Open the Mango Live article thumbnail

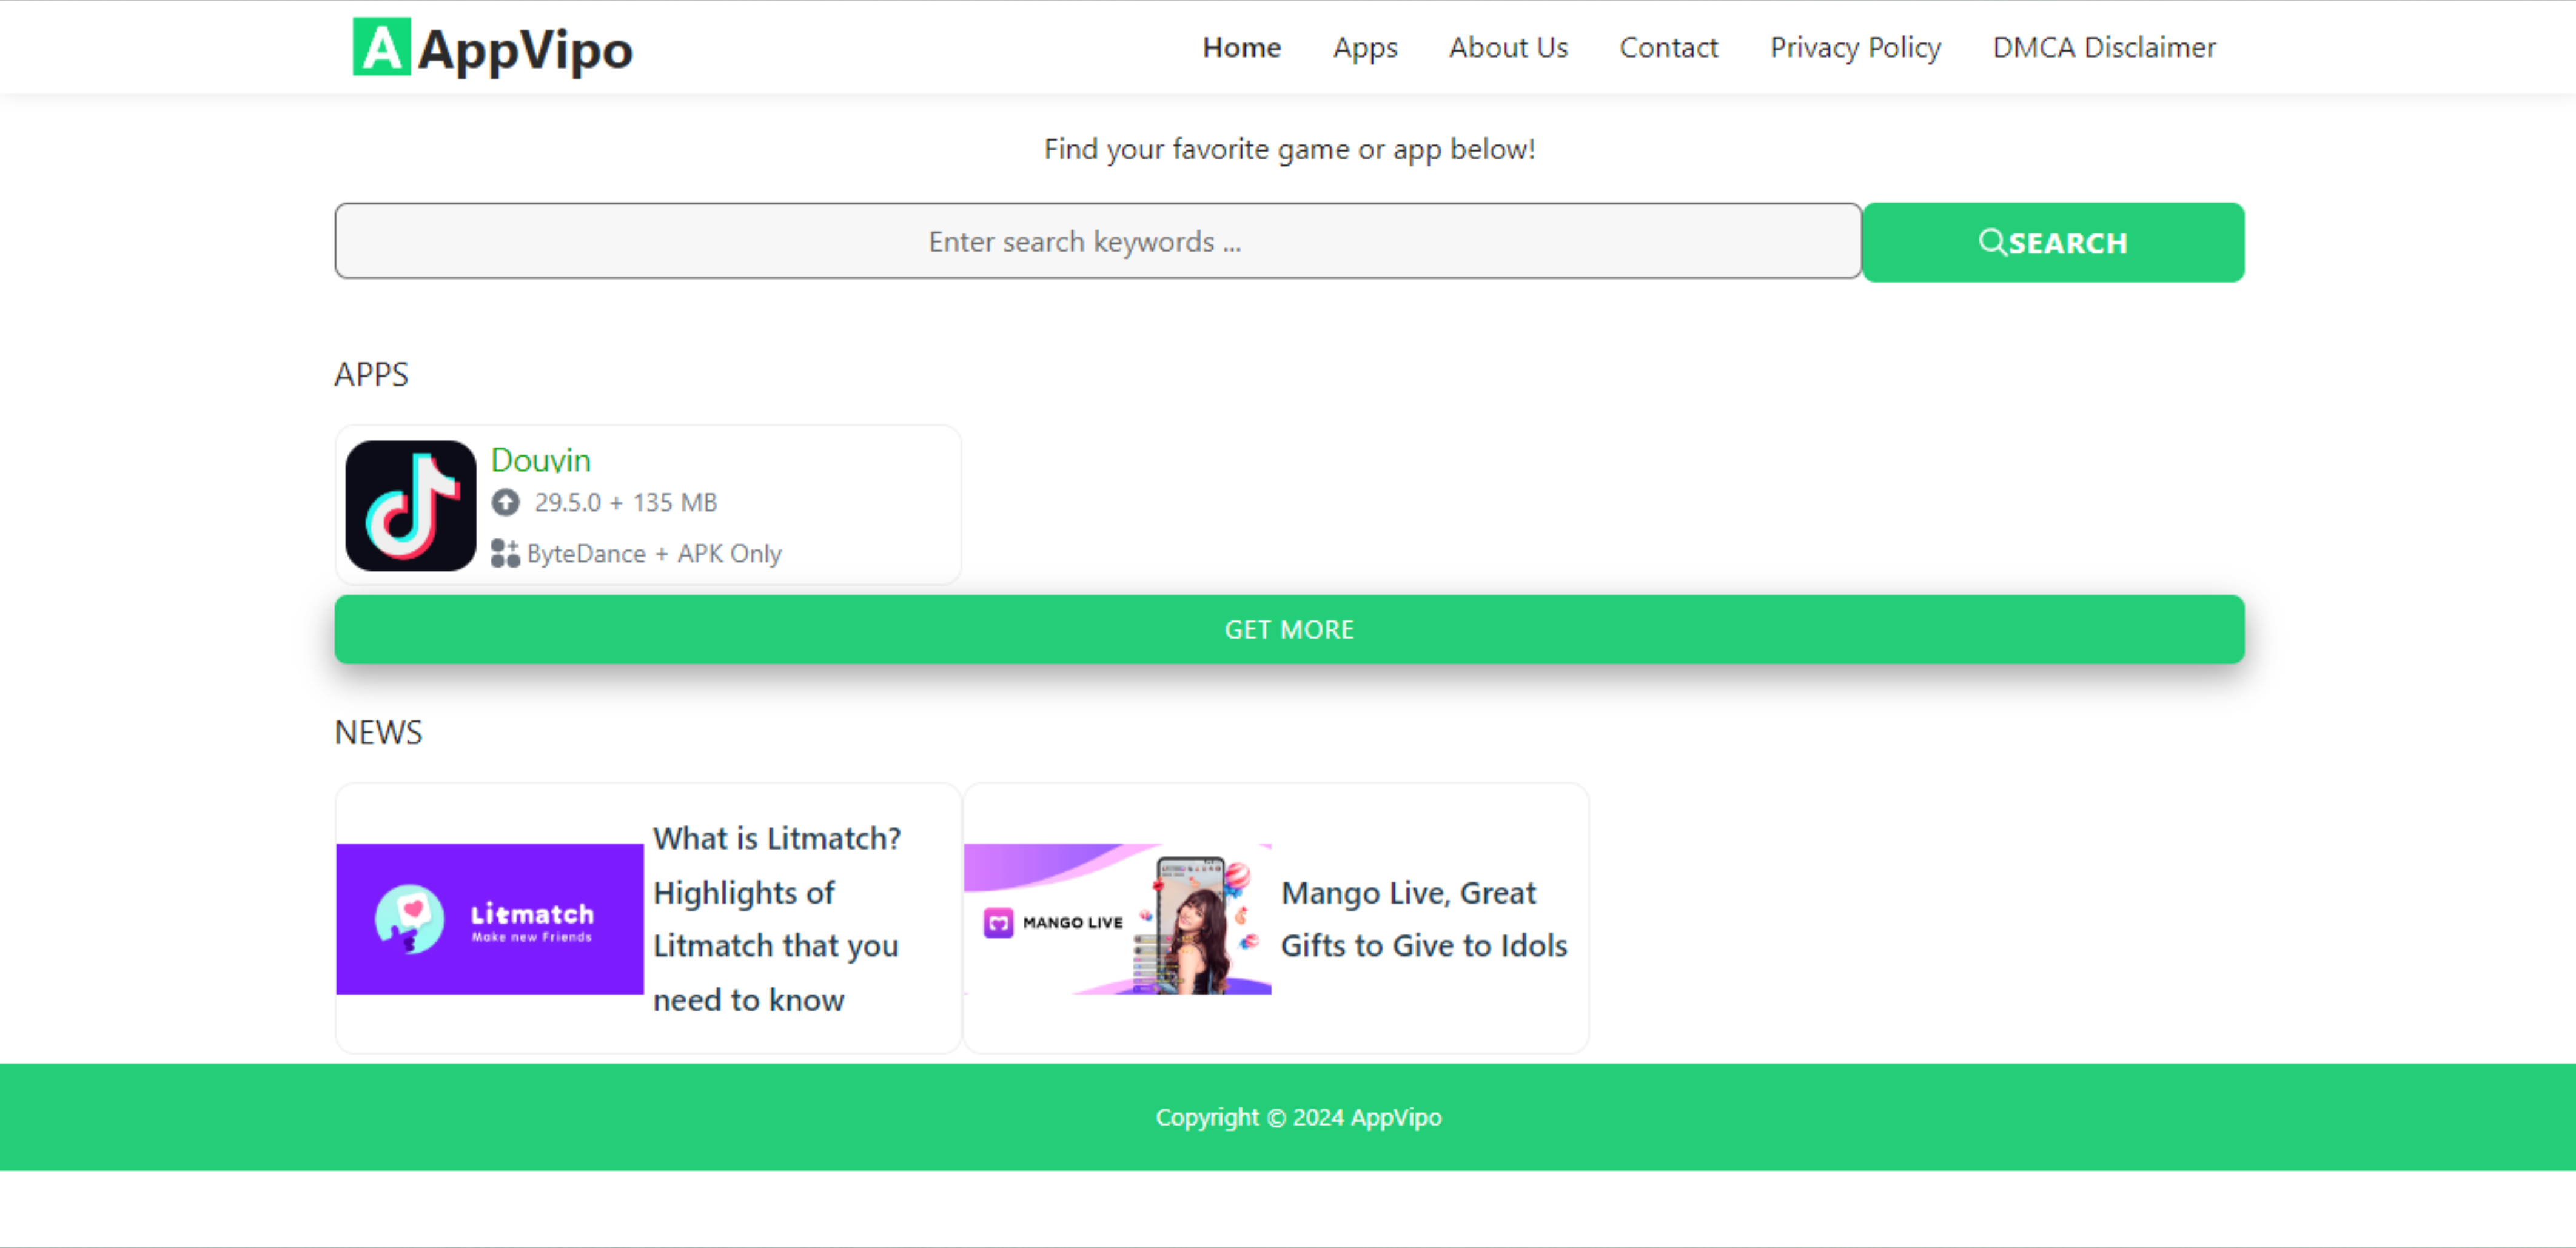coord(1116,918)
